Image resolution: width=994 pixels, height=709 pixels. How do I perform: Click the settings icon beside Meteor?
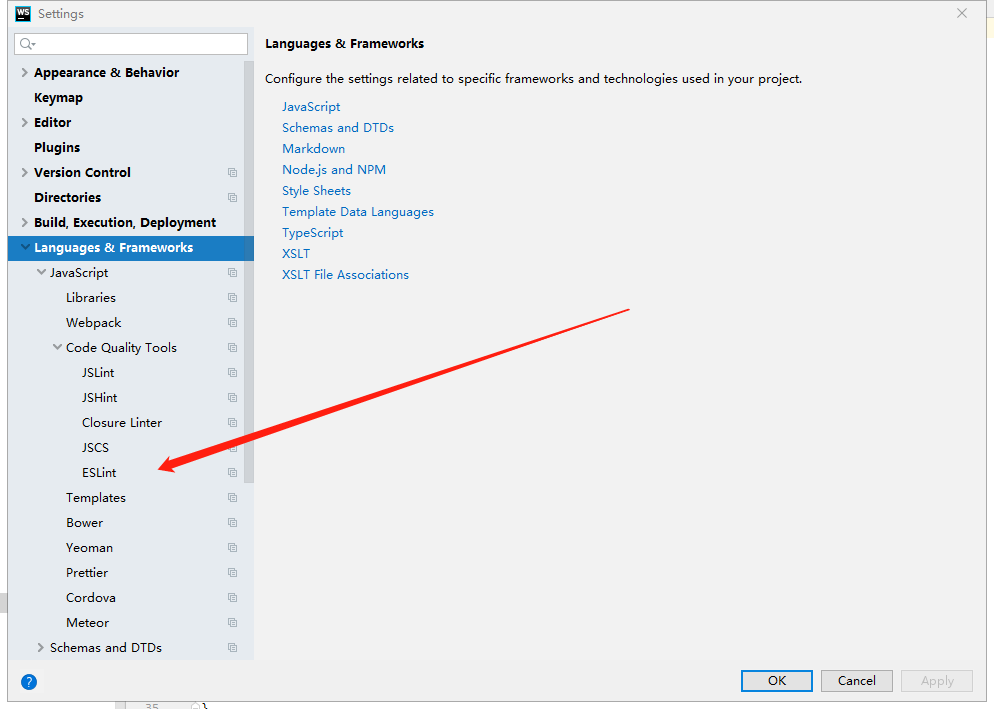(232, 622)
